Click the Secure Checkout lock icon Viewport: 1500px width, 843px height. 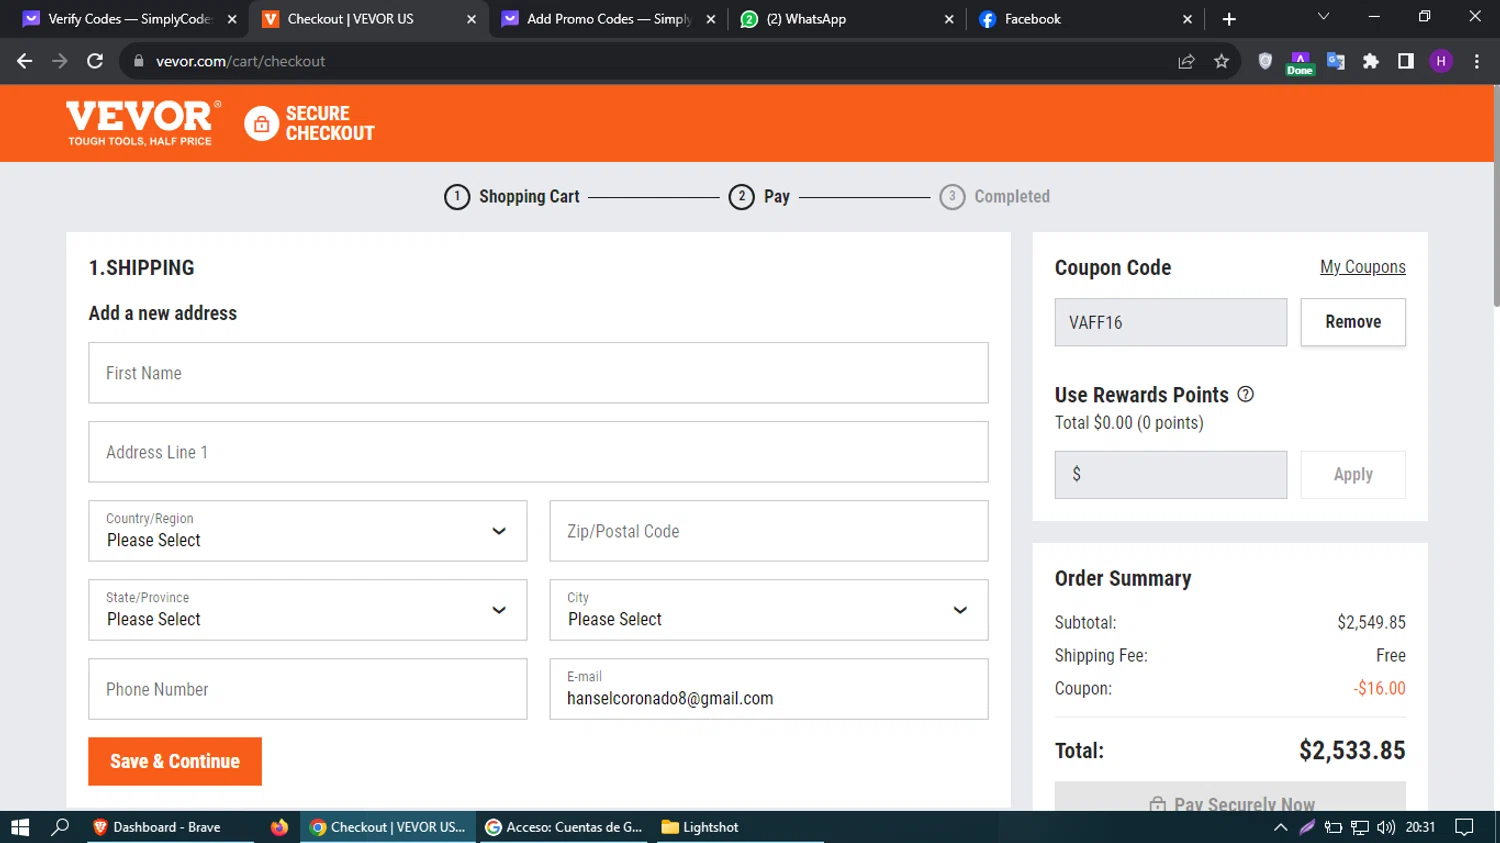tap(261, 123)
